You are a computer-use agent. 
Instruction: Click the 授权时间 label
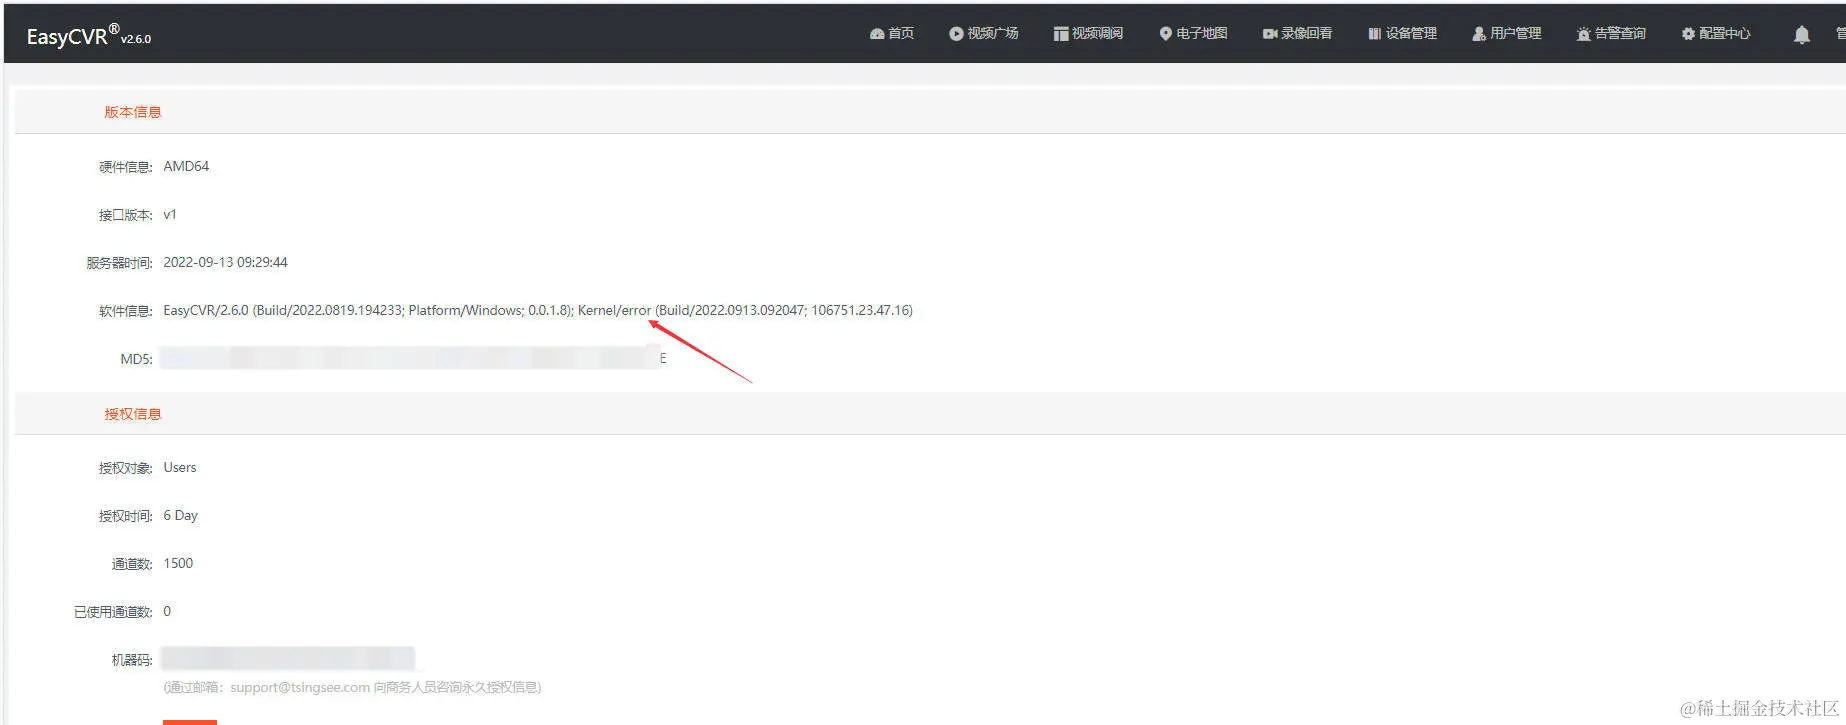125,516
